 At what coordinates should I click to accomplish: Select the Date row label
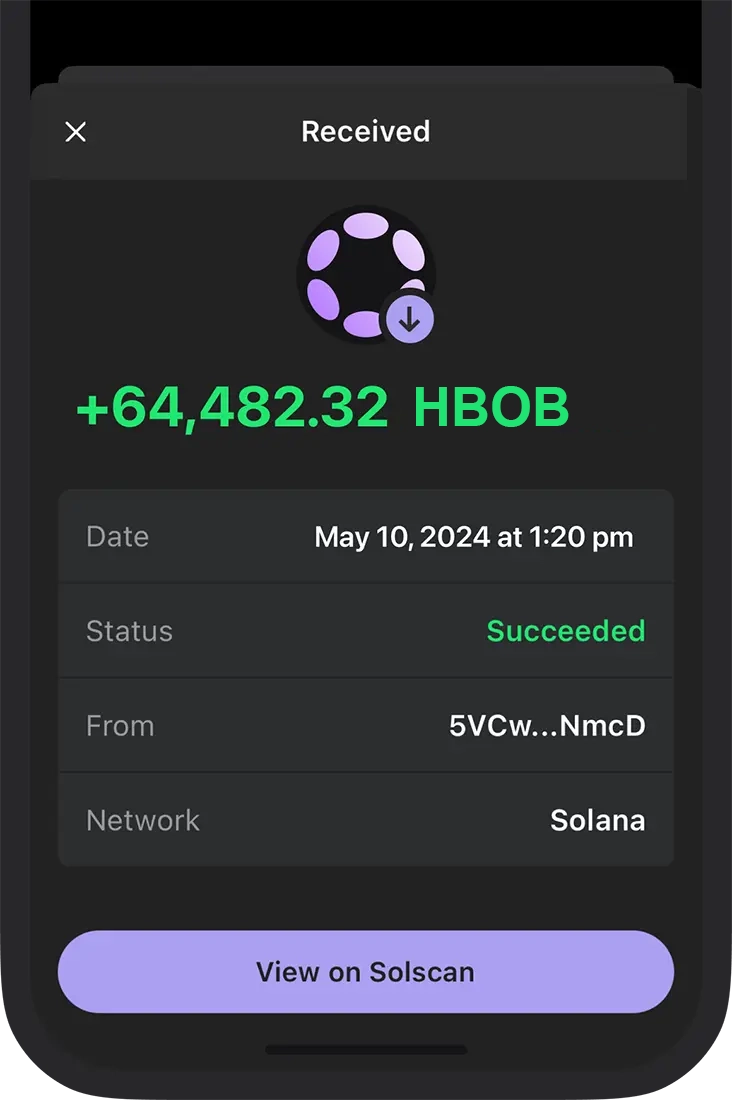pyautogui.click(x=118, y=537)
